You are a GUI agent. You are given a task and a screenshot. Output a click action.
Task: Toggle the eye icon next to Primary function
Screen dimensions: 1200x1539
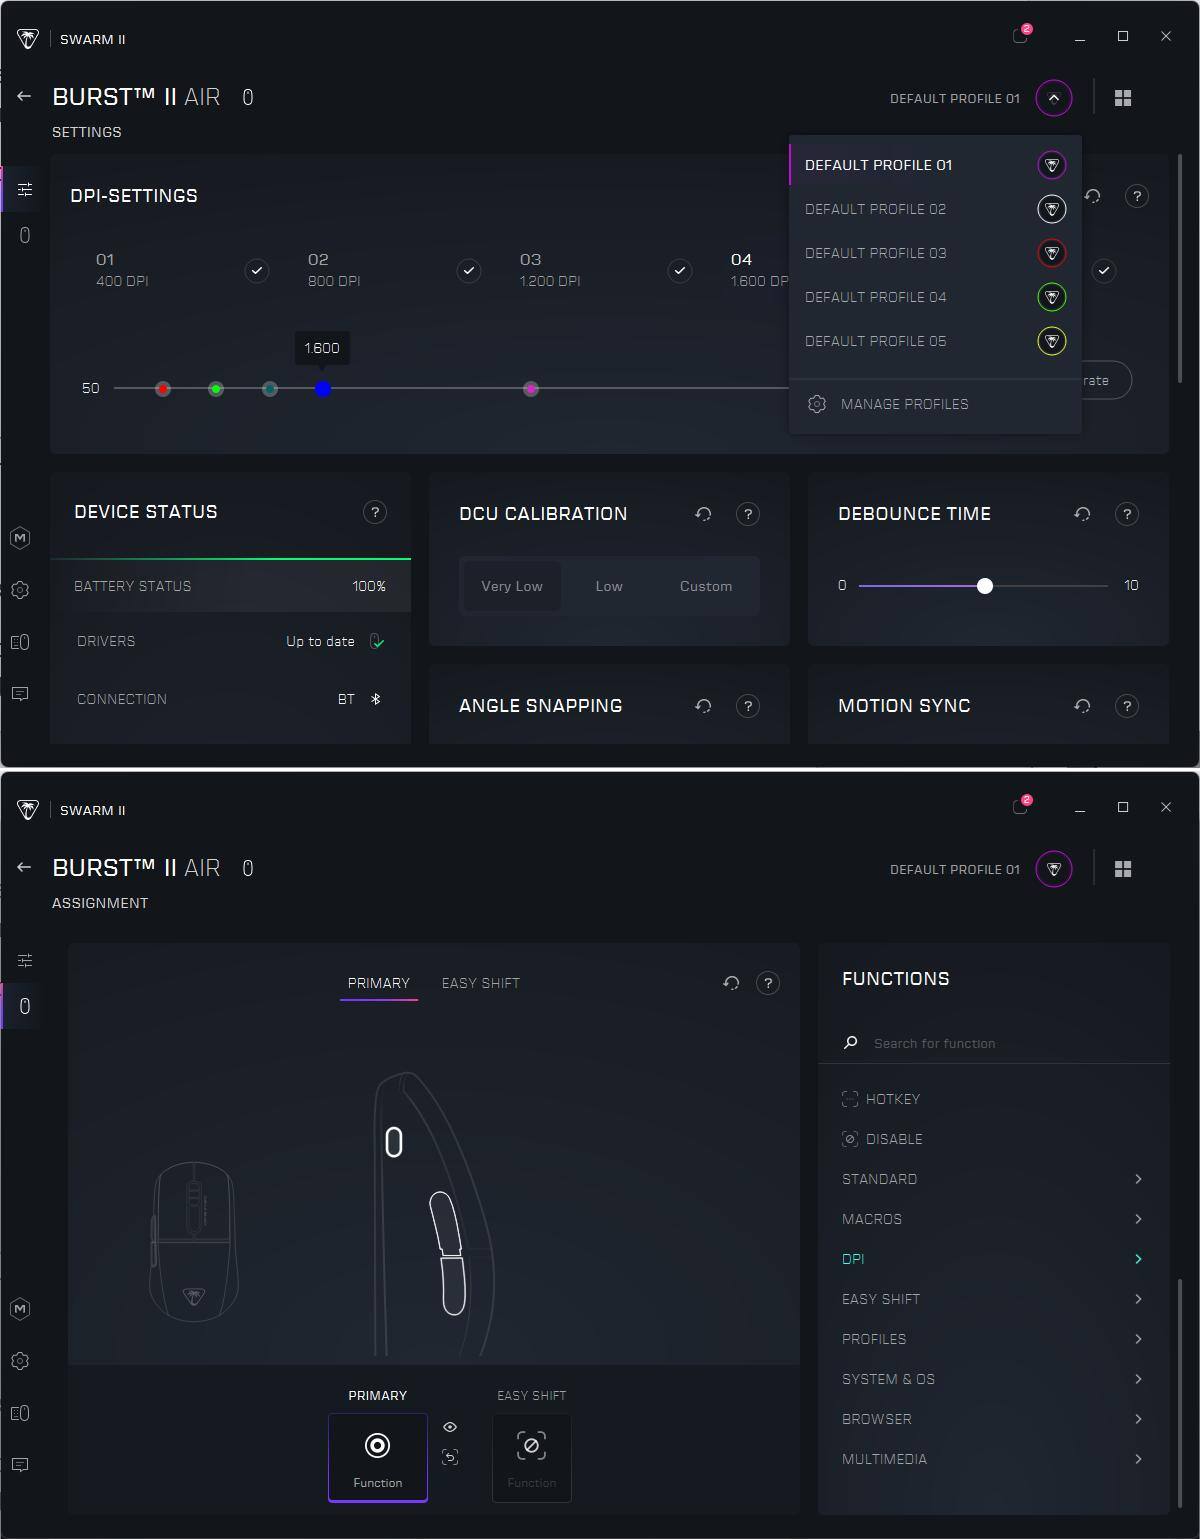coord(450,1427)
